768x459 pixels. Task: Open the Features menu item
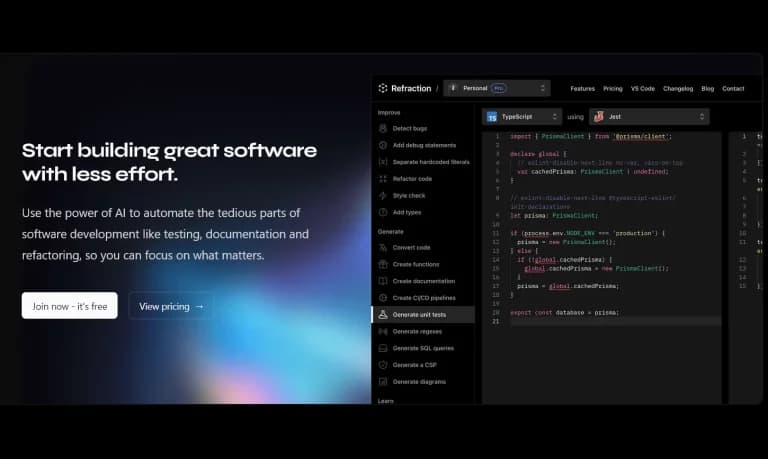(582, 89)
